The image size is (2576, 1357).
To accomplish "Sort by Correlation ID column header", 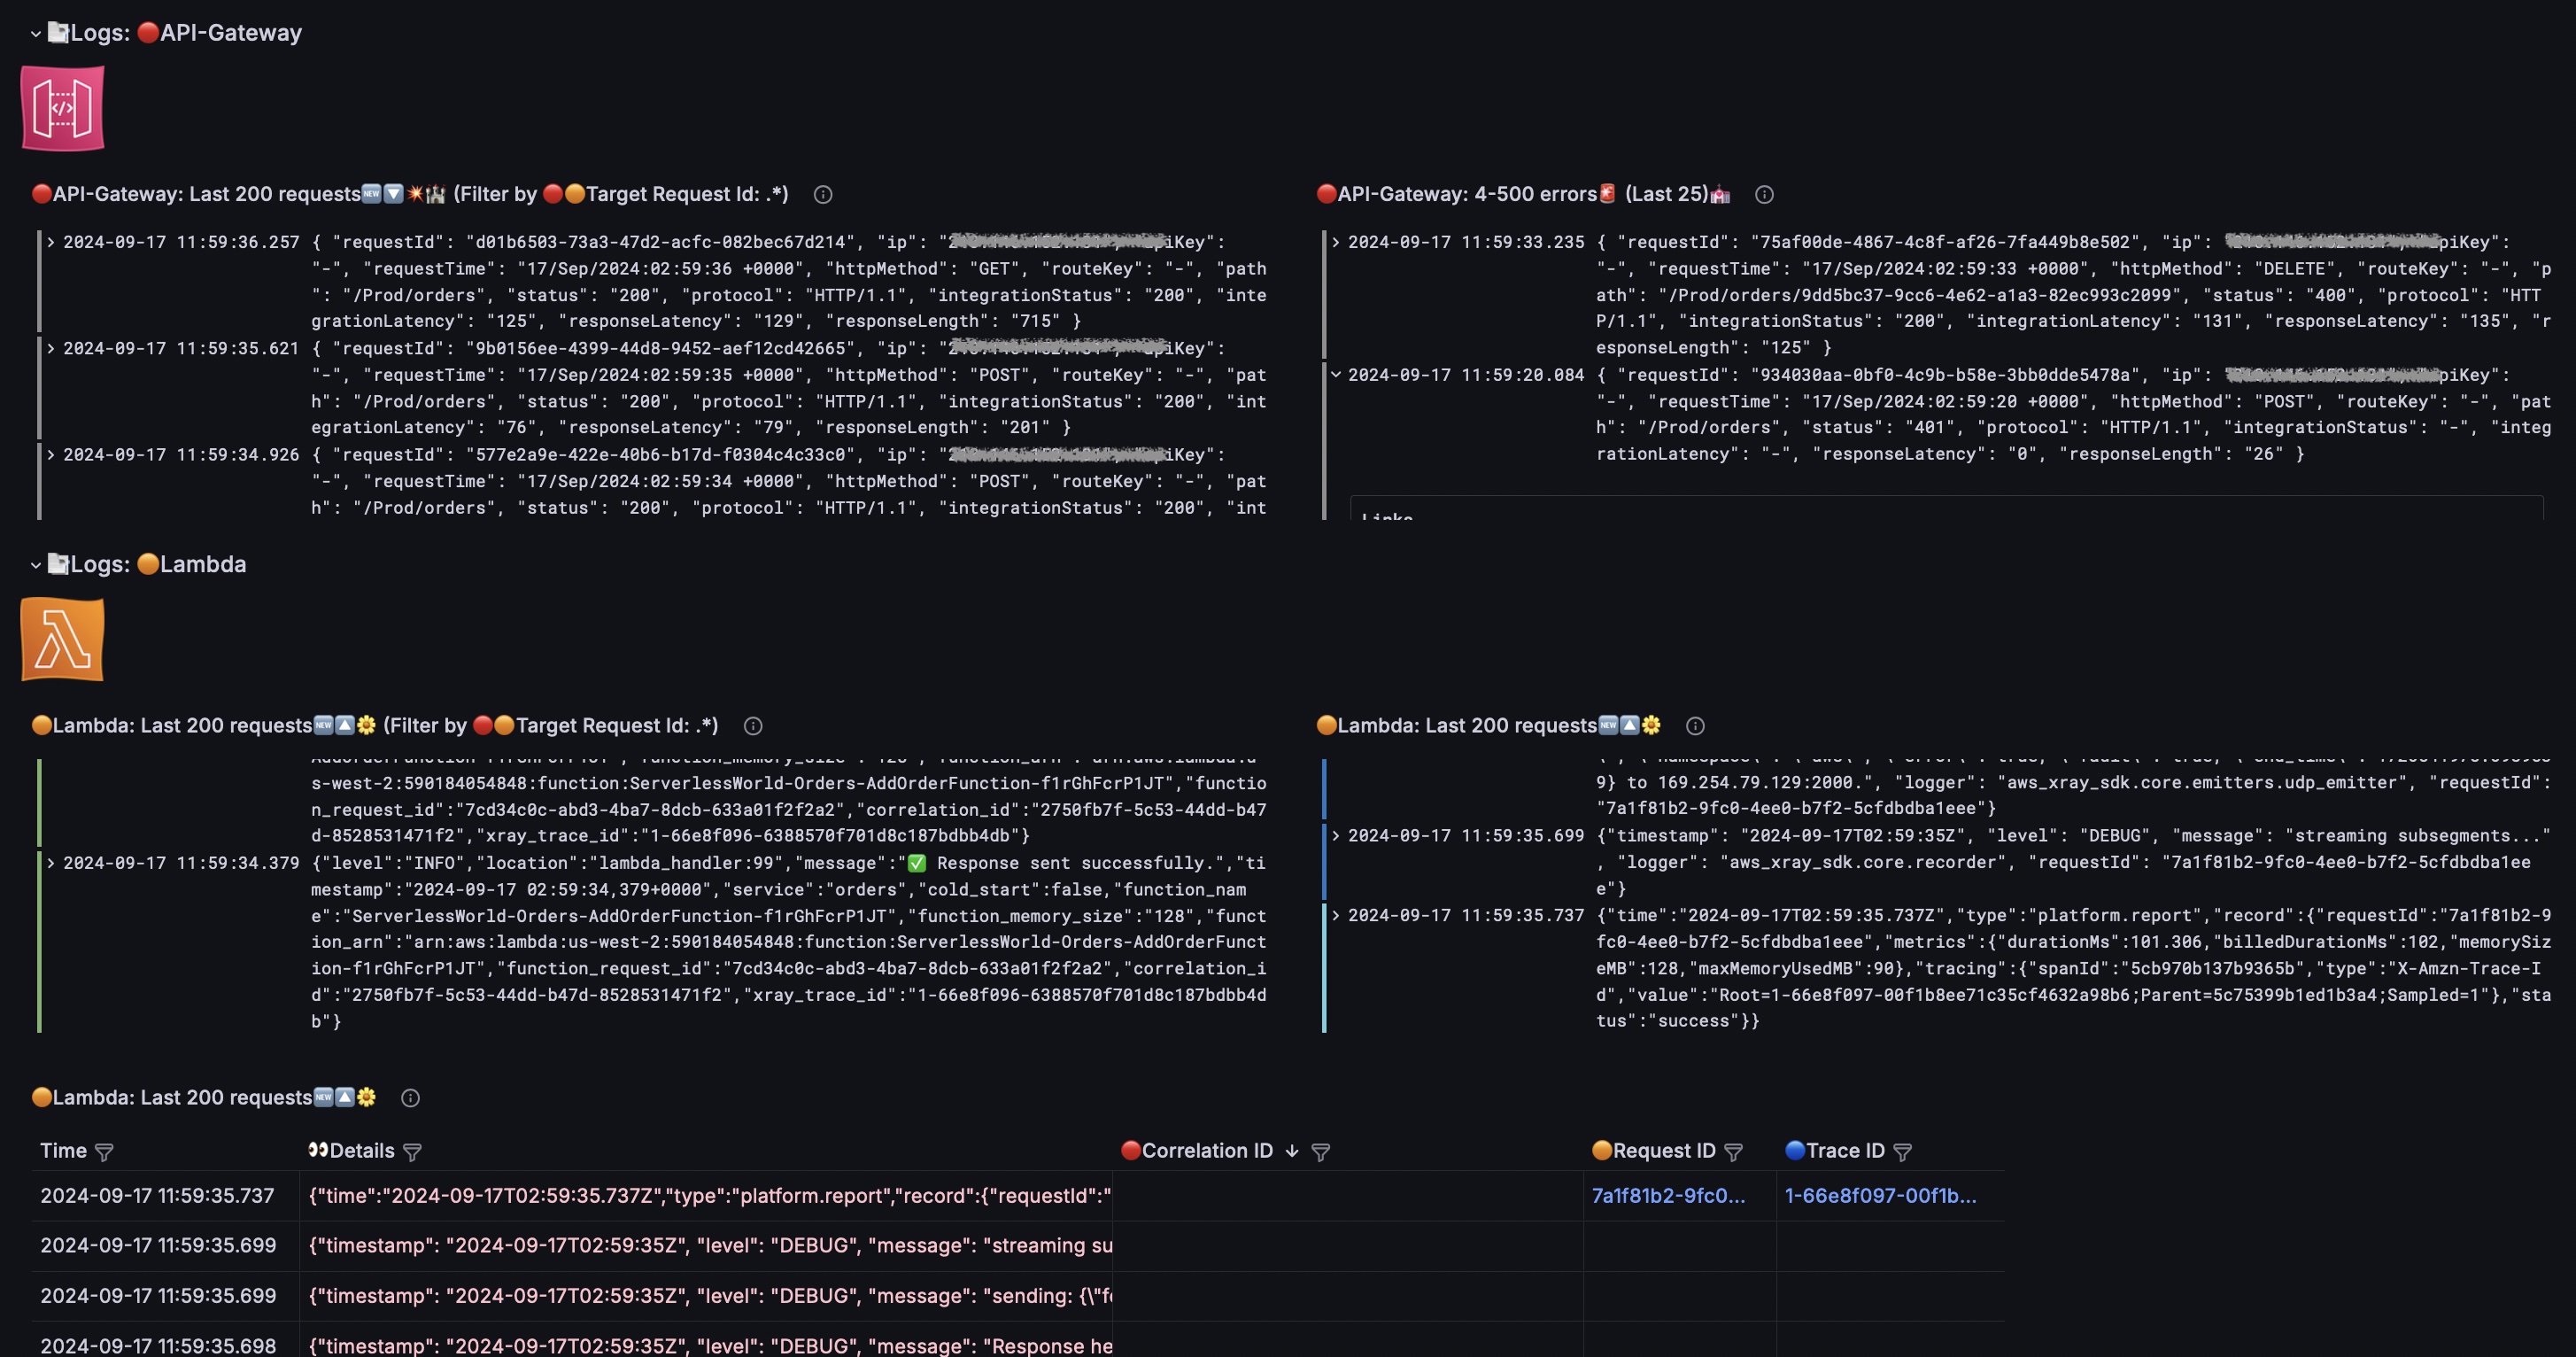I will 1206,1151.
